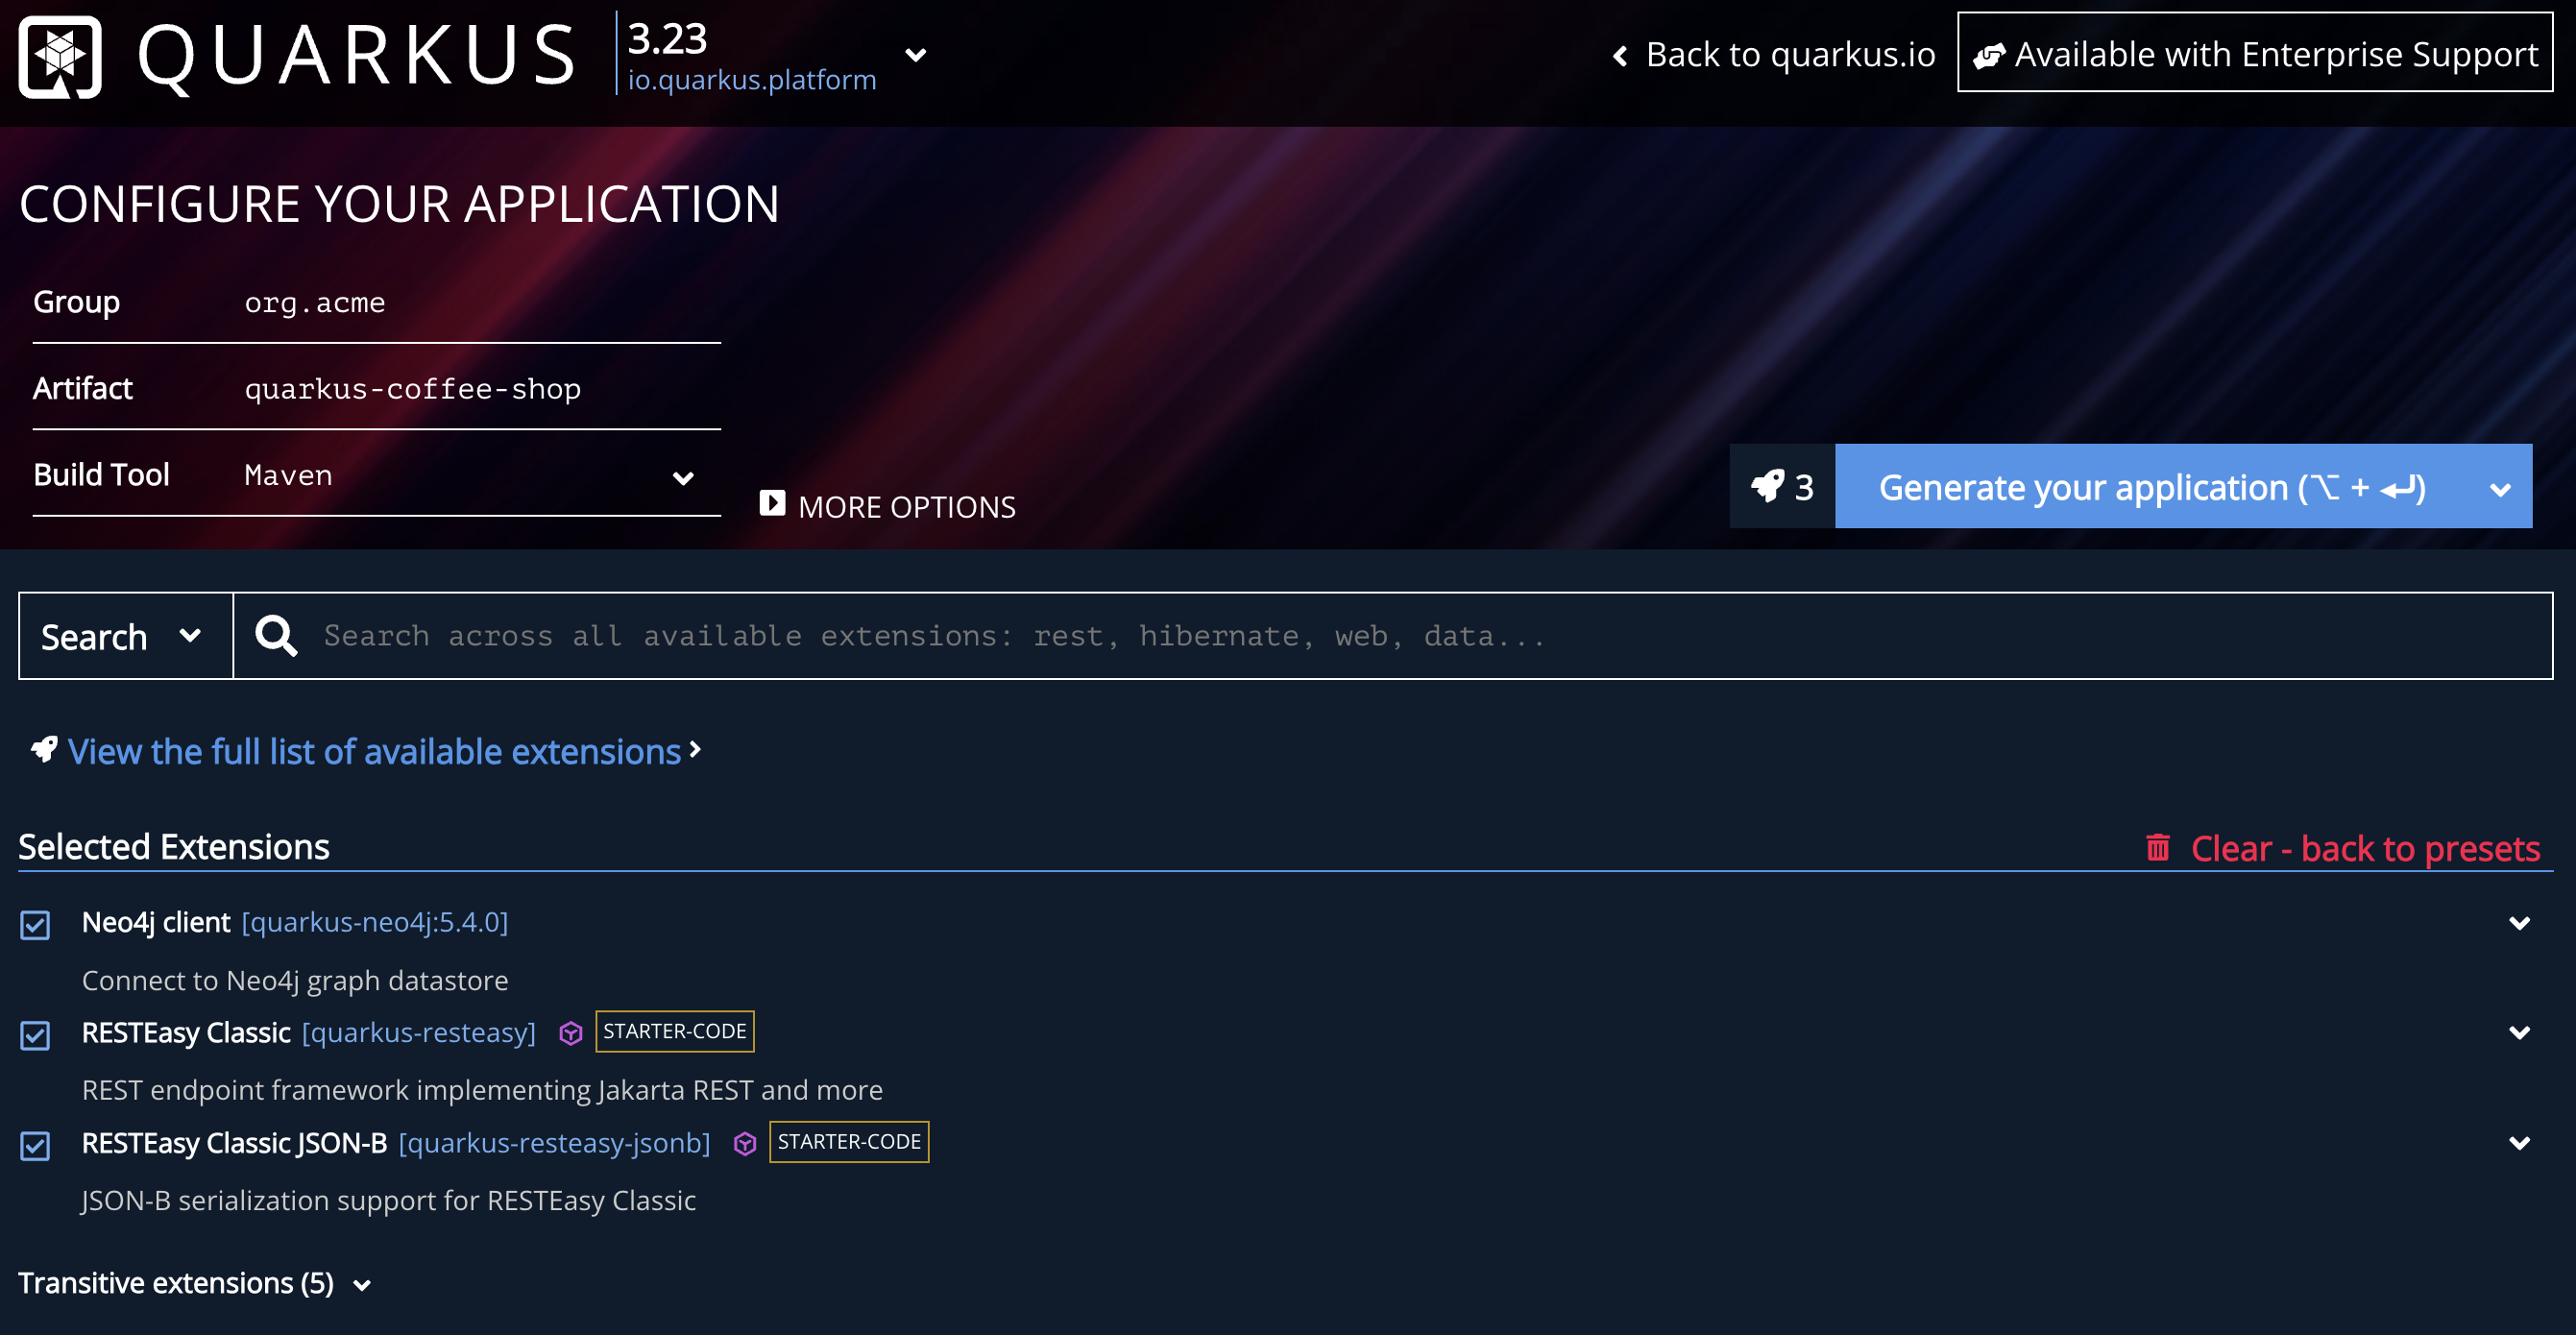The width and height of the screenshot is (2576, 1335).
Task: Click the purple cube icon beside quarkus-resteasy
Action: pyautogui.click(x=570, y=1033)
